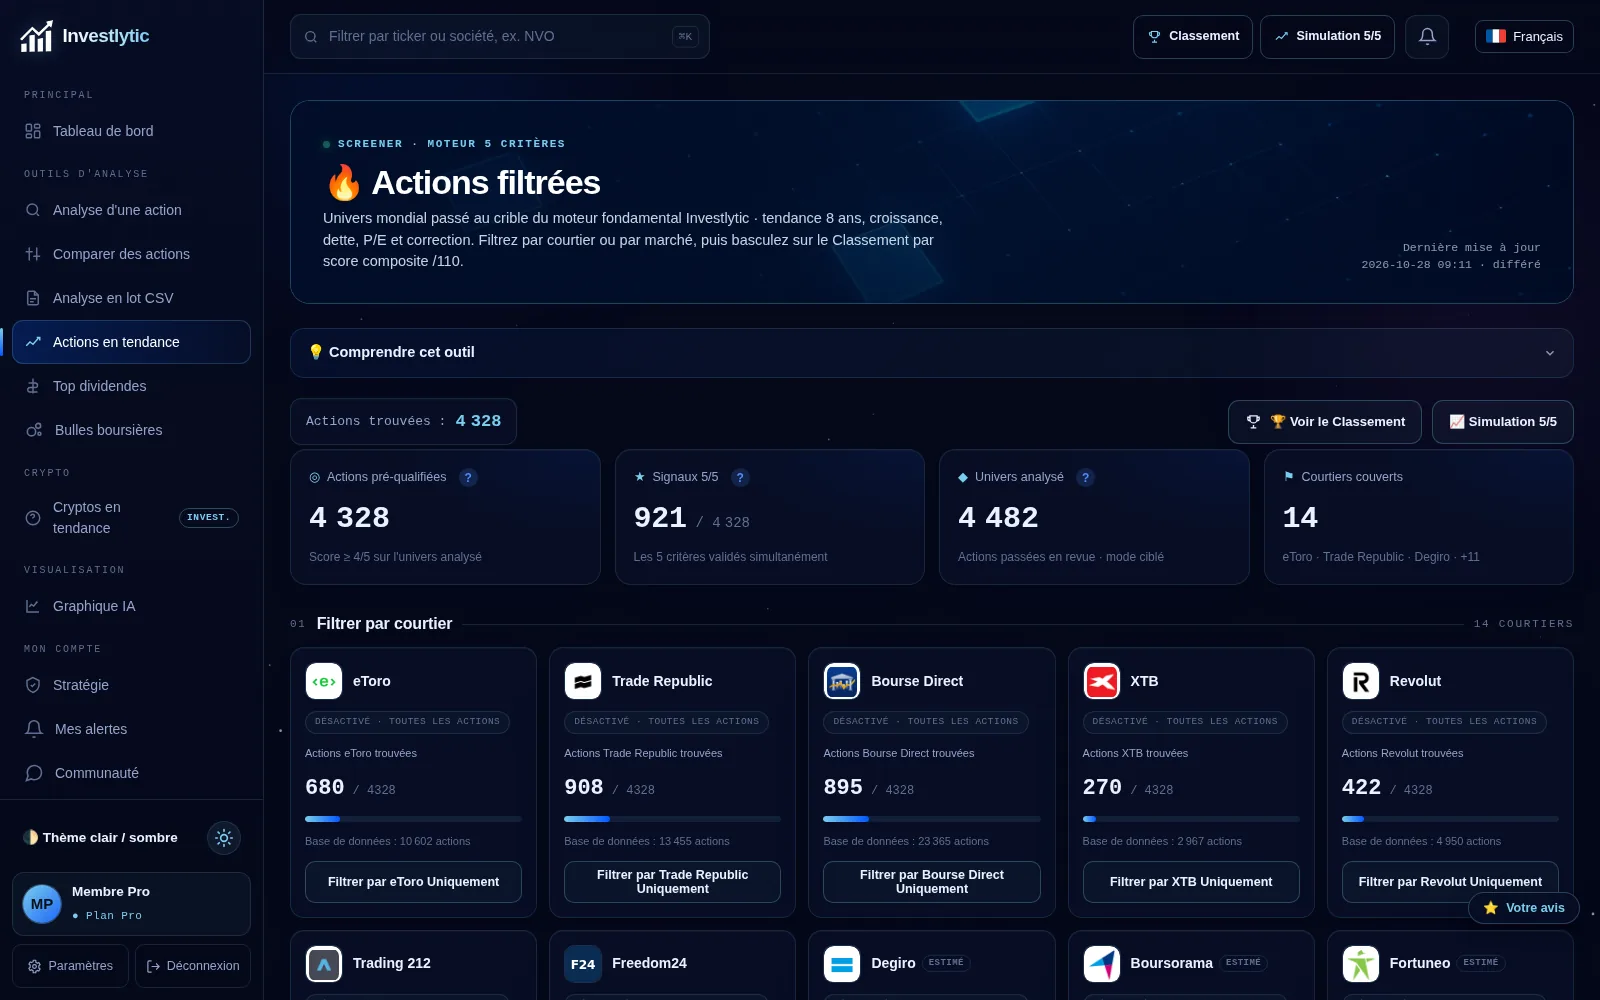
Task: Open Cryptos en tendance page
Action: tap(131, 518)
